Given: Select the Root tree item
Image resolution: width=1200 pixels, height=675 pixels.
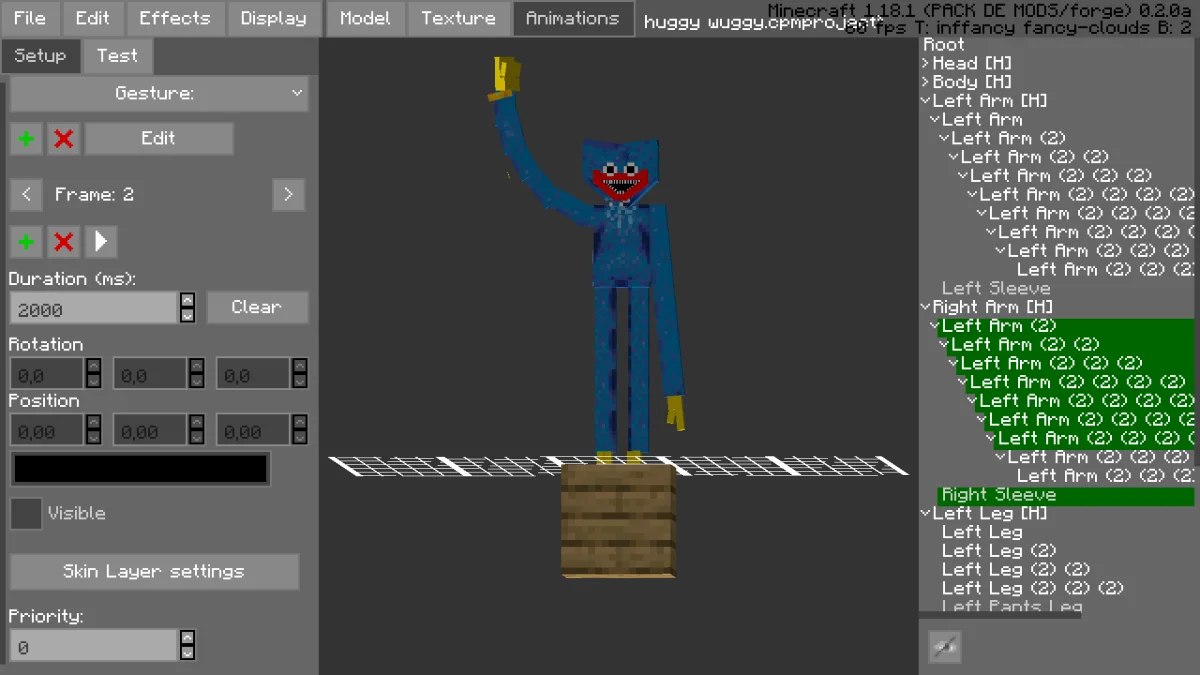Looking at the screenshot, I should pyautogui.click(x=944, y=44).
